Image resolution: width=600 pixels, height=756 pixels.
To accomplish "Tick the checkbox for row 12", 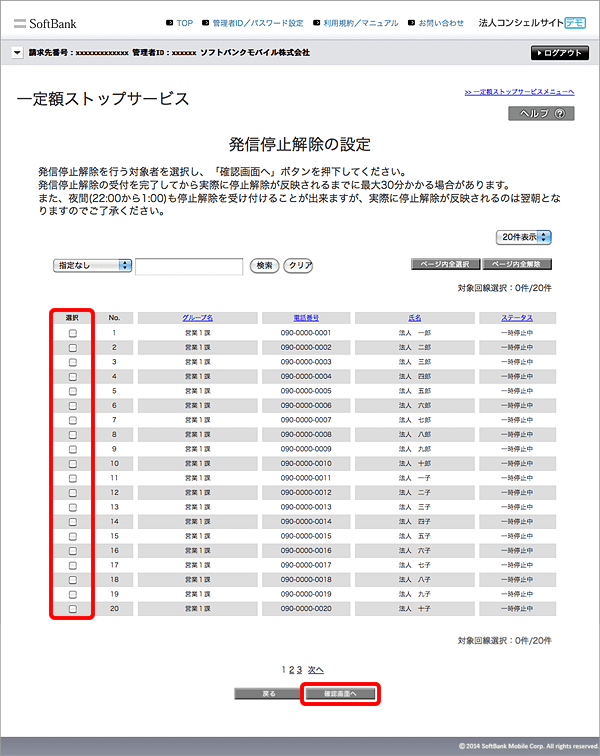I will click(72, 493).
